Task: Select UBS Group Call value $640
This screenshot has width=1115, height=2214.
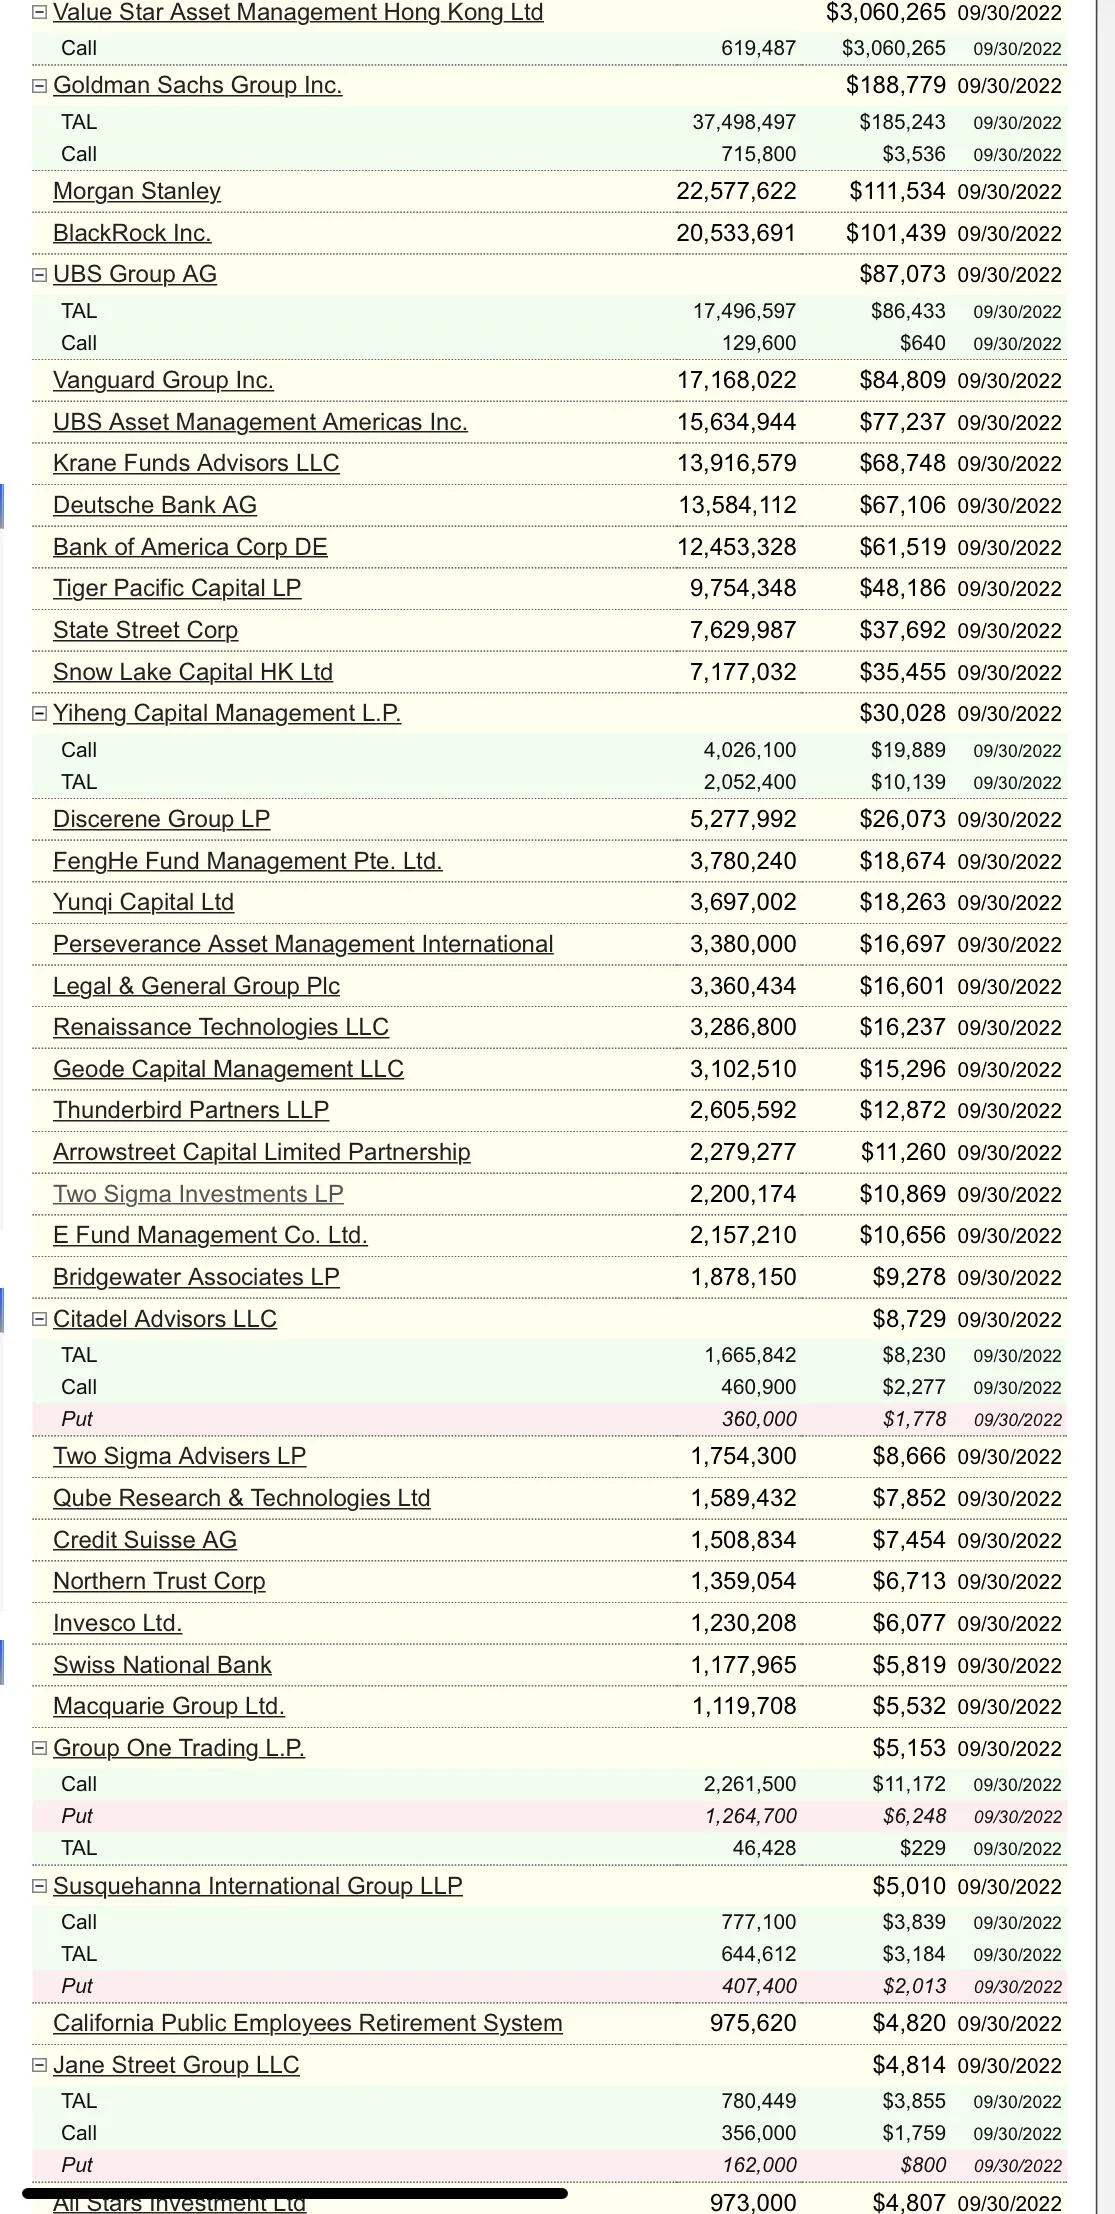Action: [x=922, y=343]
